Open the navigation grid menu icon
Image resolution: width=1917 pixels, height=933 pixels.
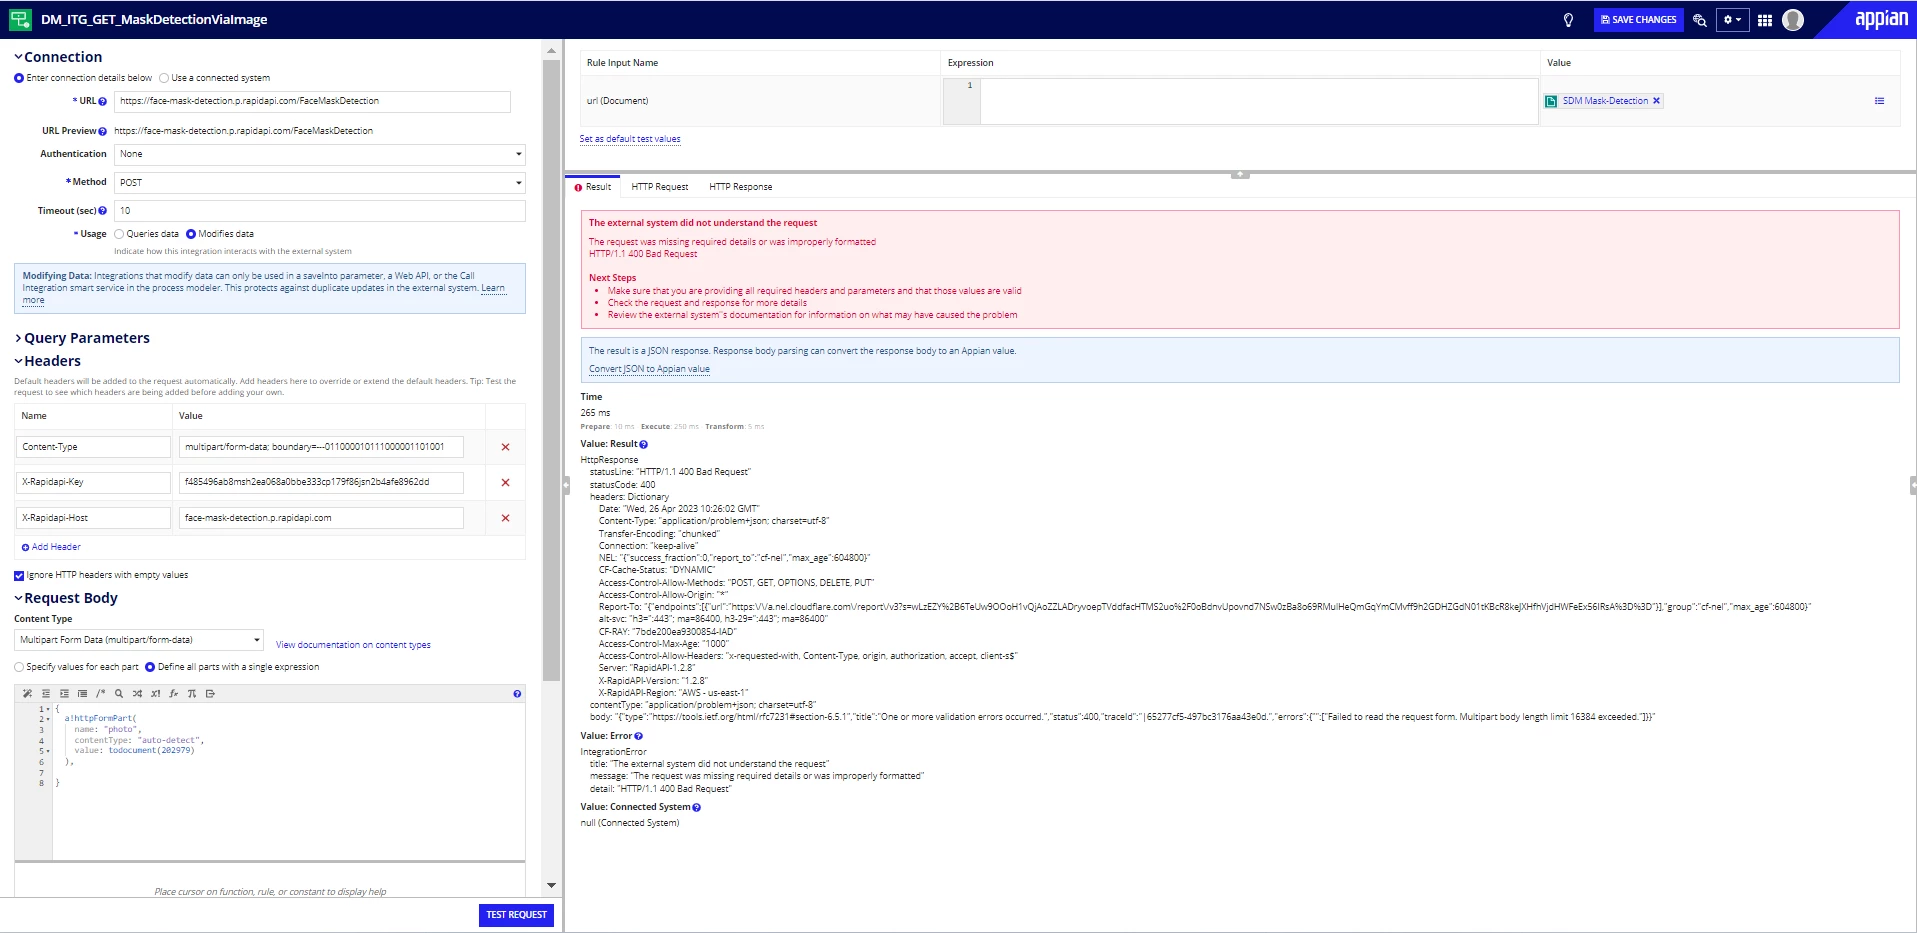1765,20
